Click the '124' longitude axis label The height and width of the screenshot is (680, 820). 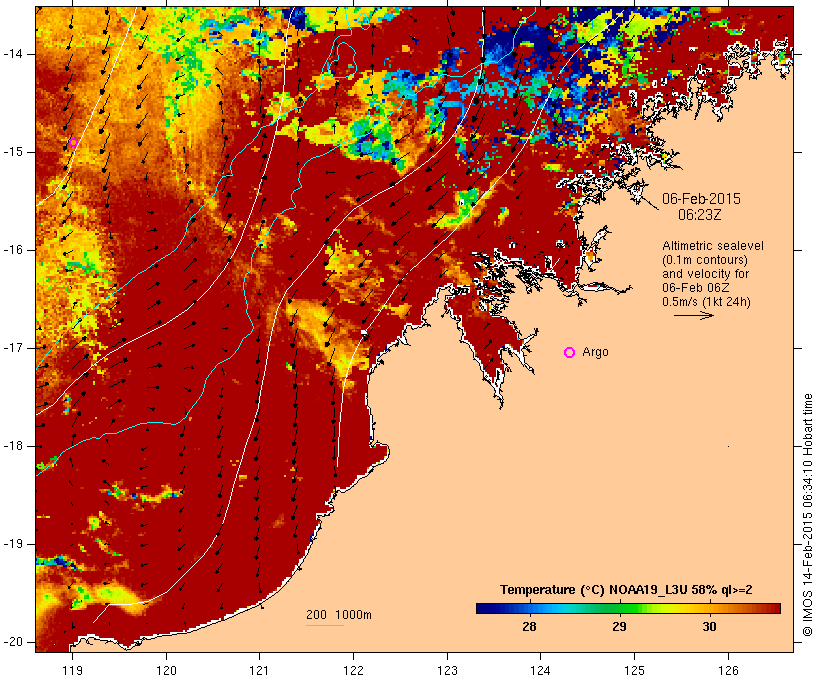(540, 670)
